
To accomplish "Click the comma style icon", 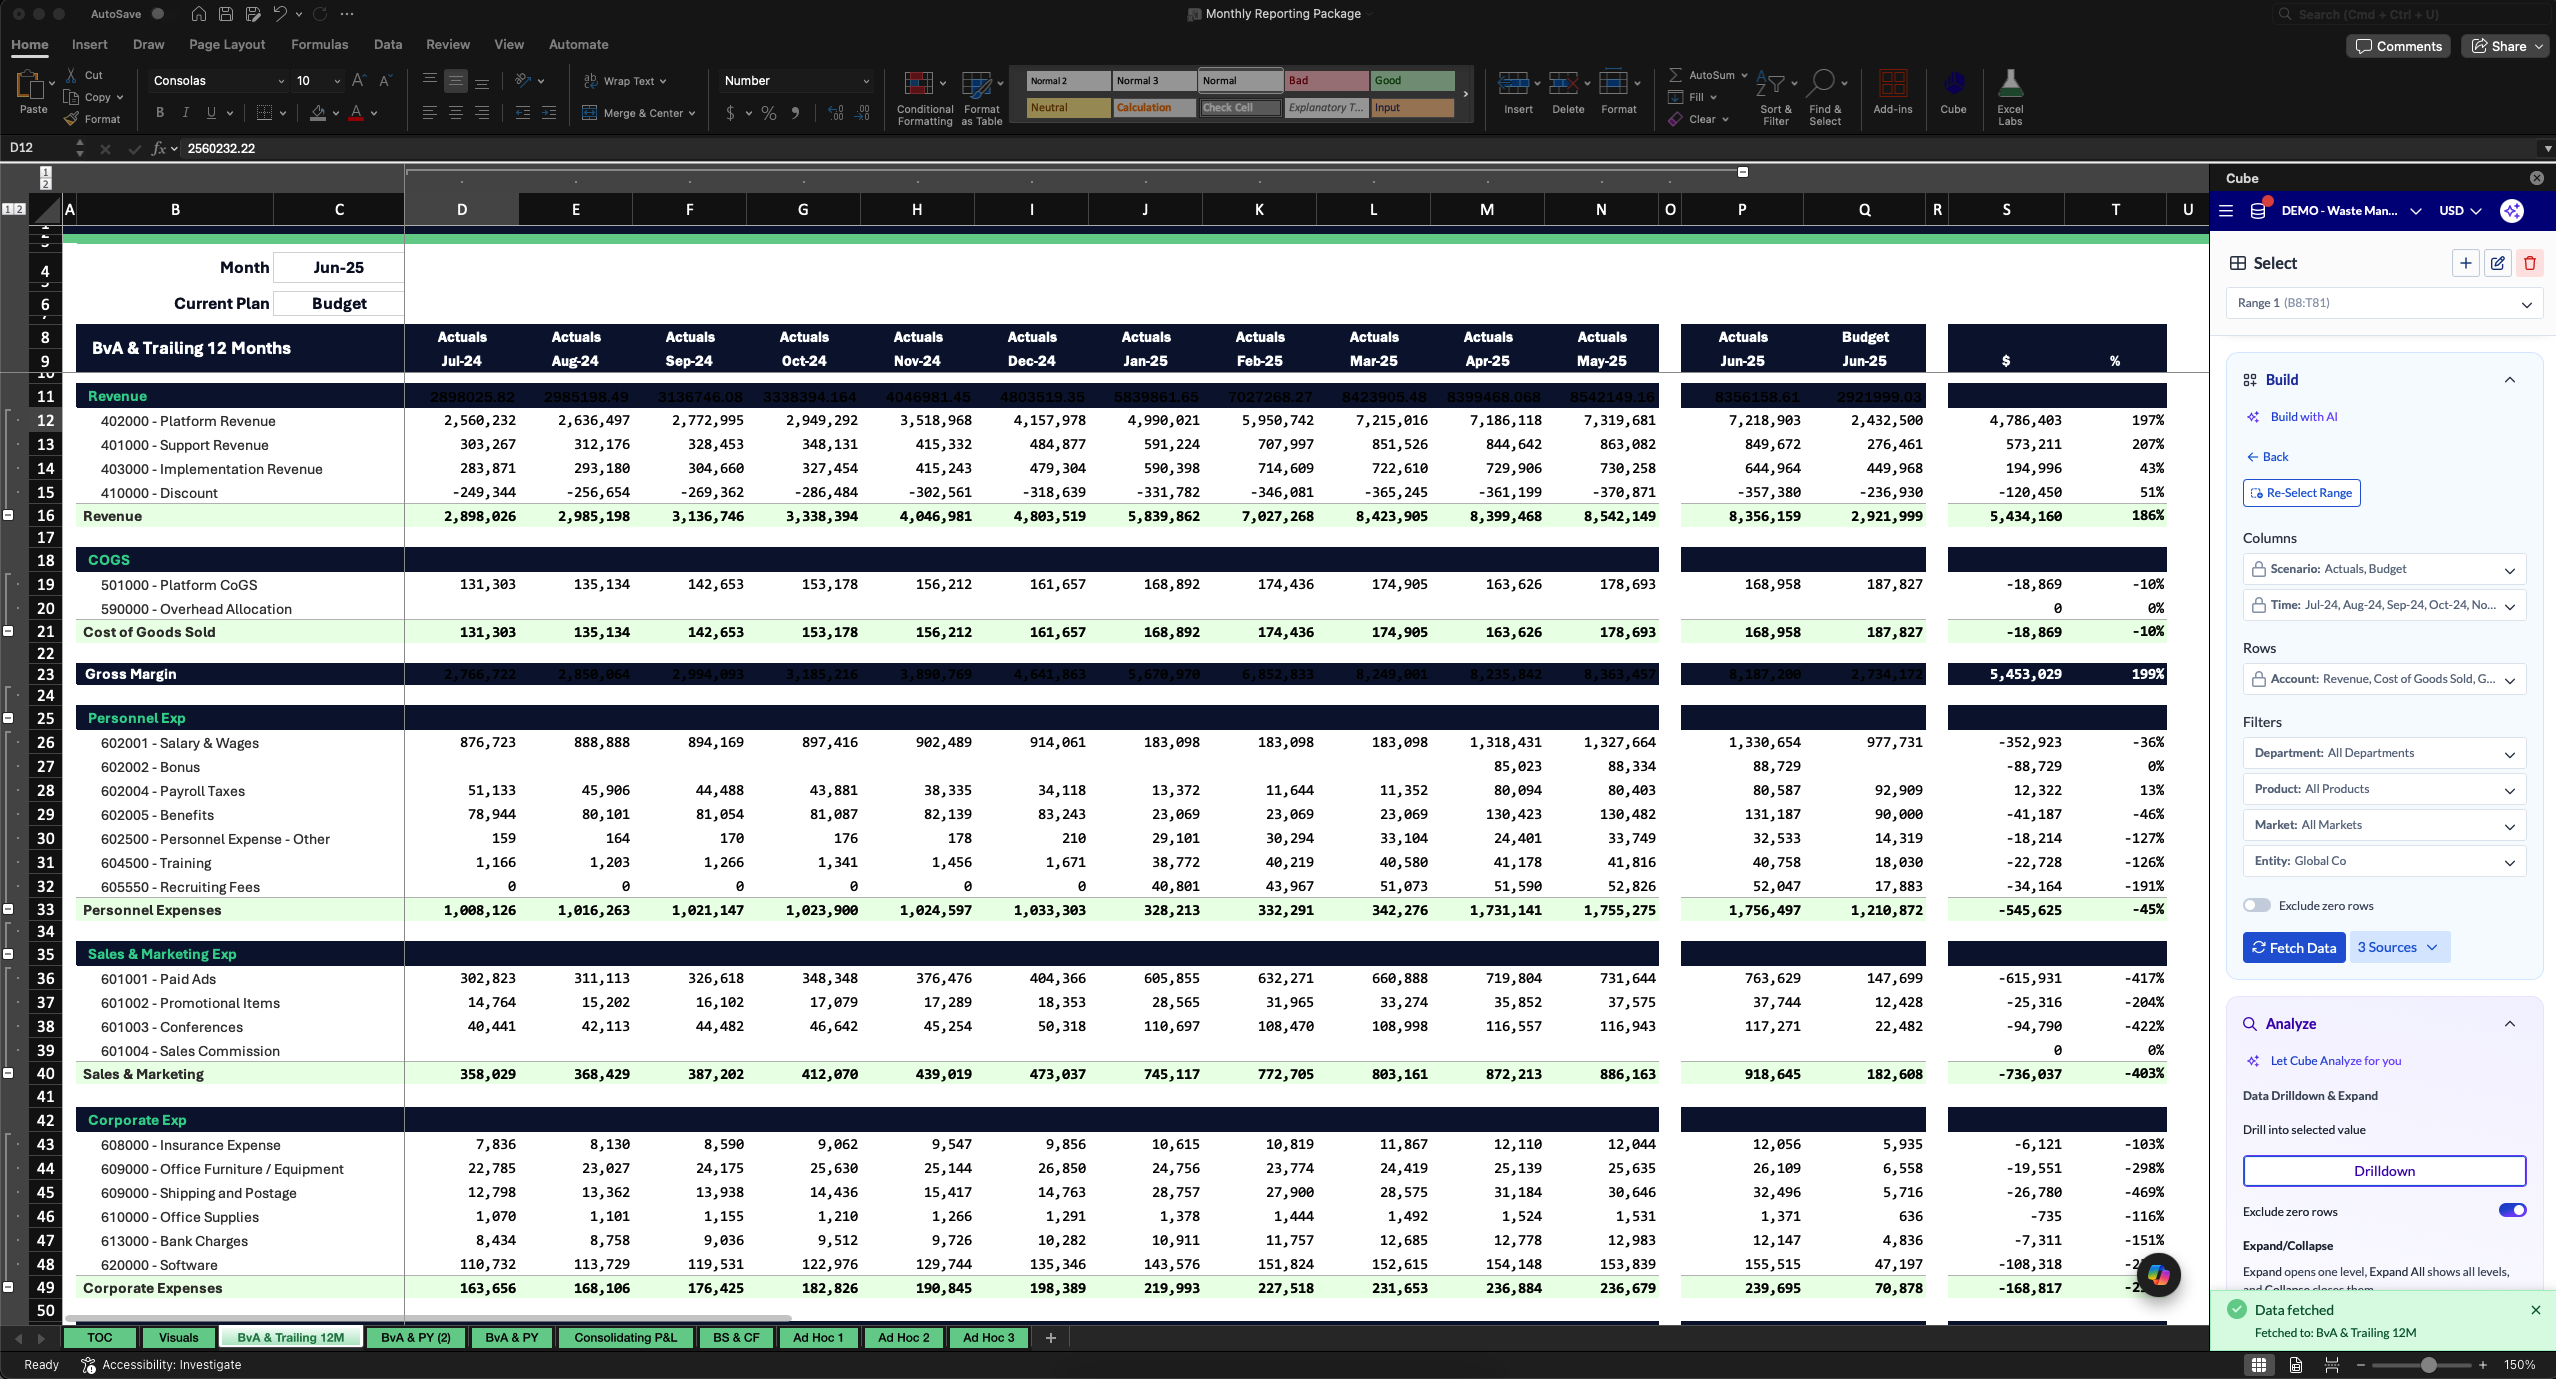I will click(796, 113).
